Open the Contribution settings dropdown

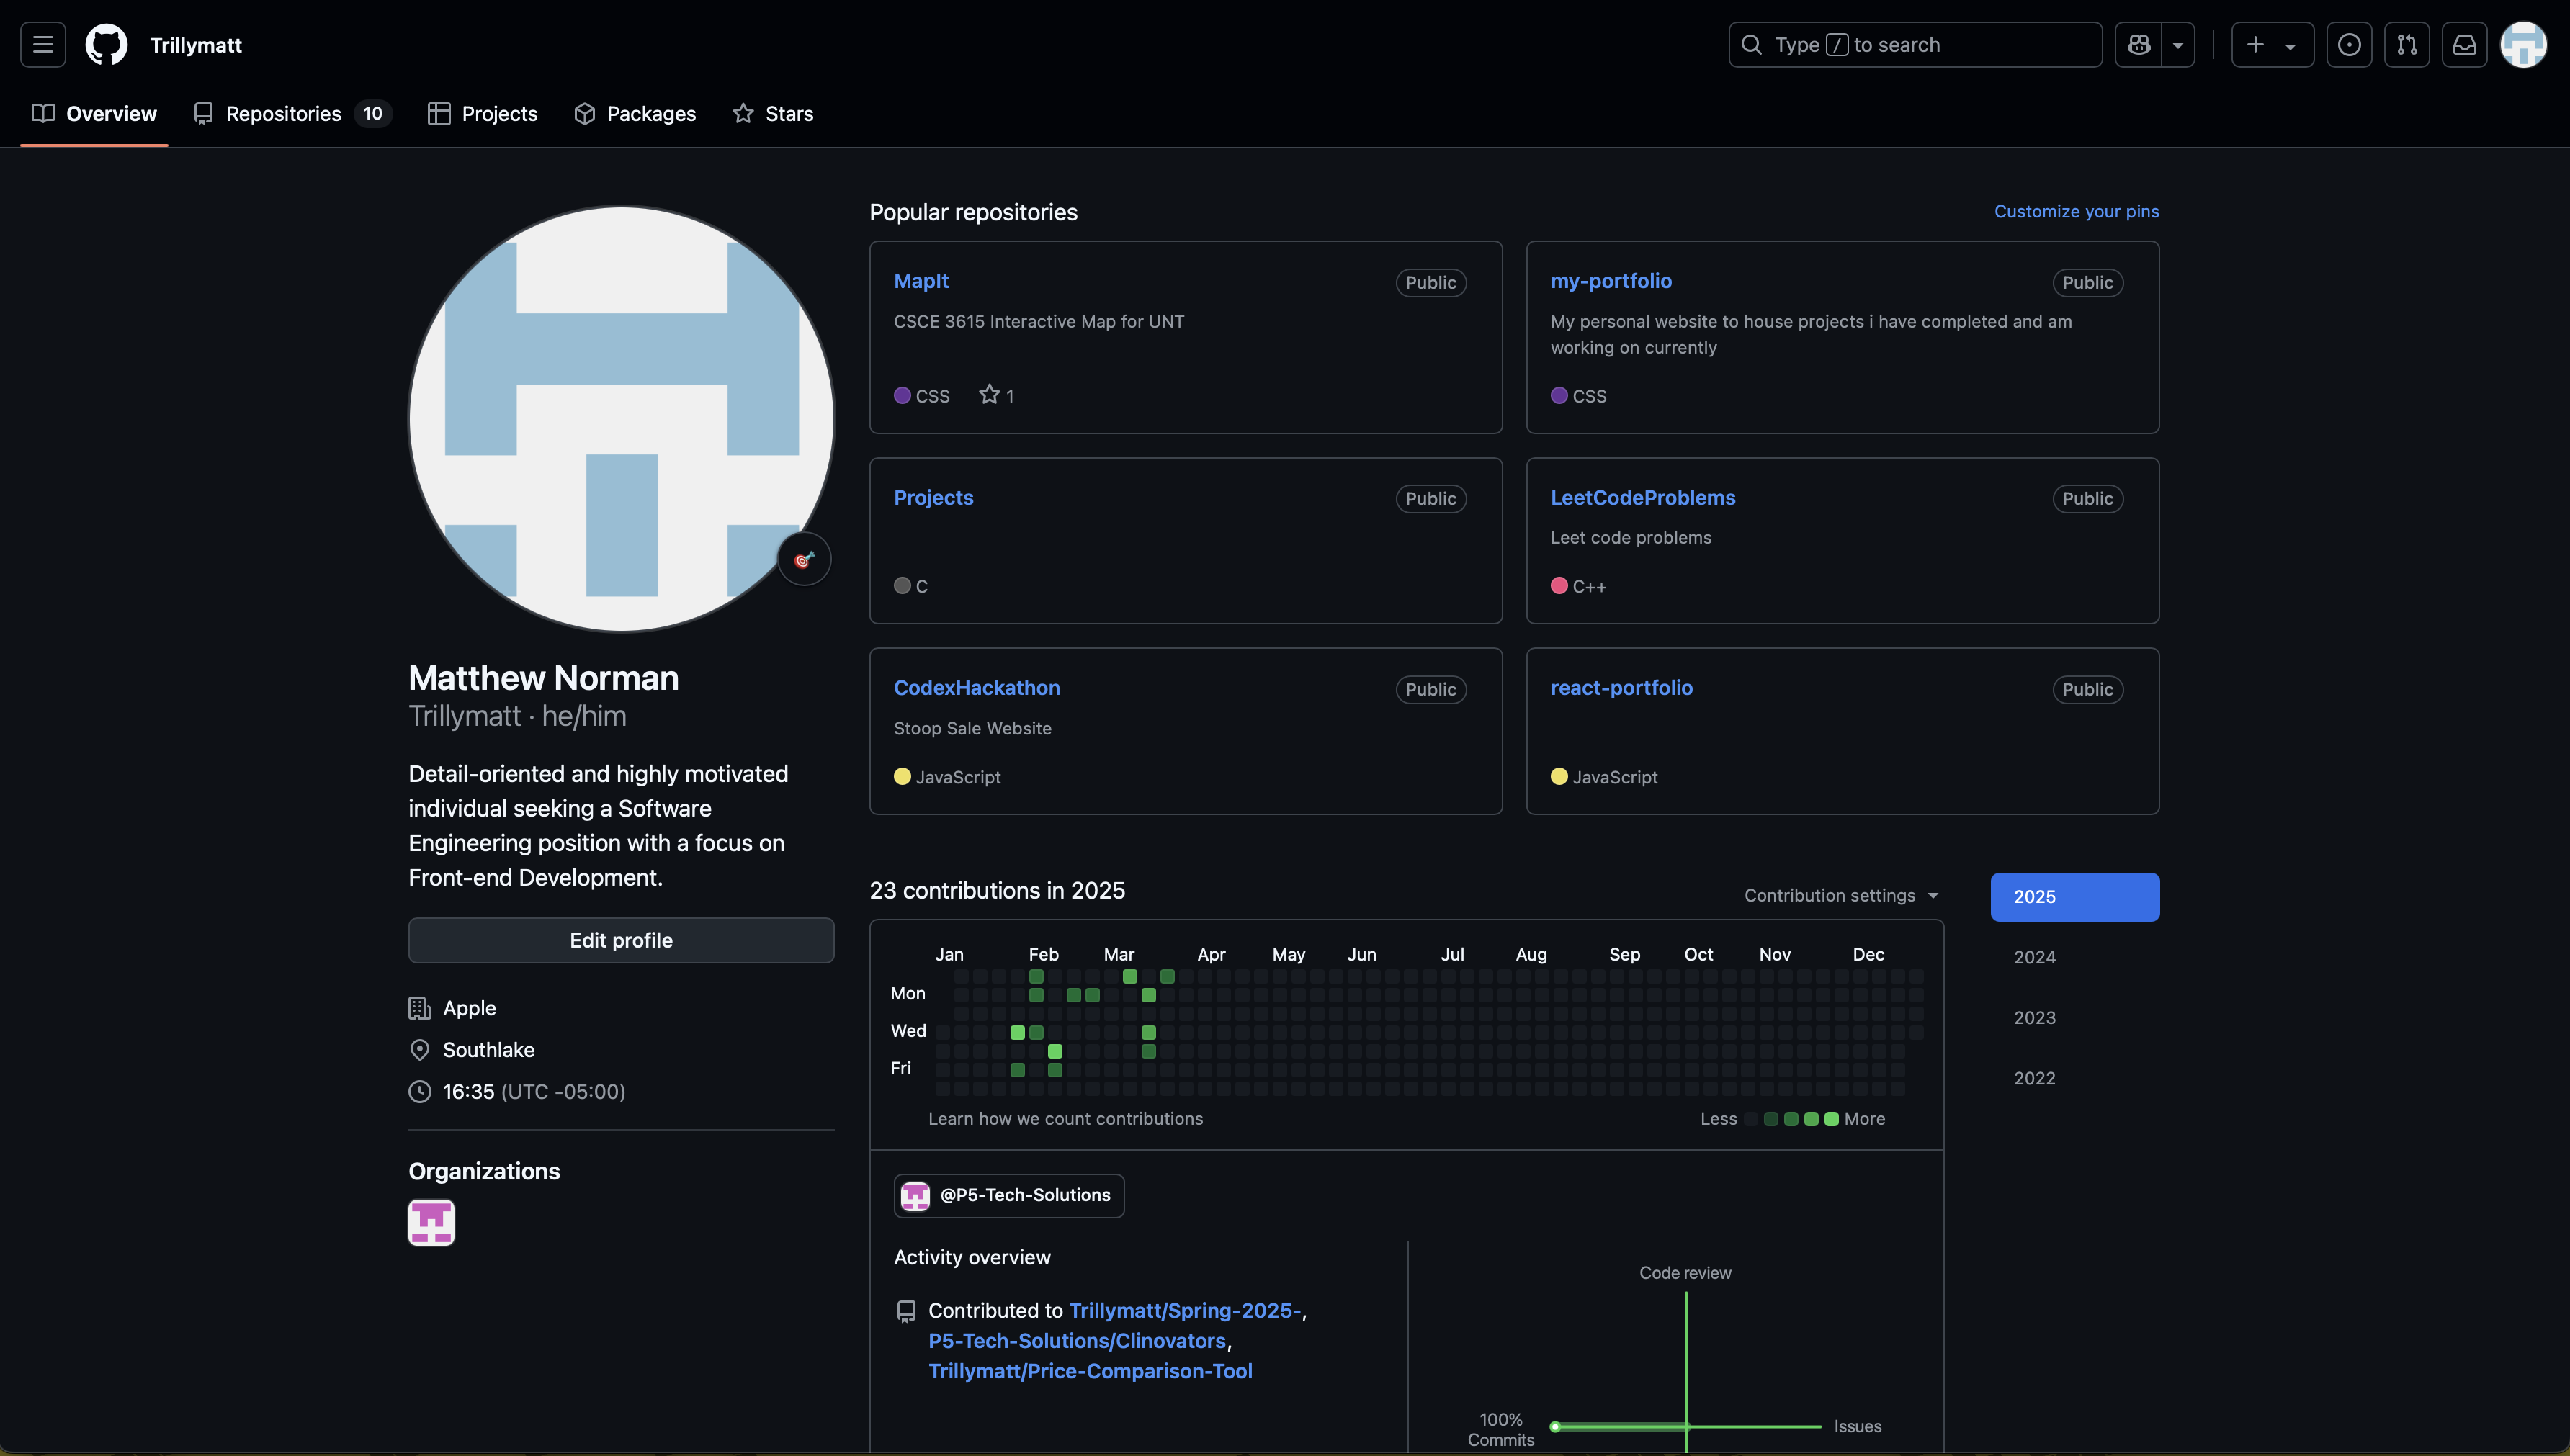click(x=1840, y=895)
